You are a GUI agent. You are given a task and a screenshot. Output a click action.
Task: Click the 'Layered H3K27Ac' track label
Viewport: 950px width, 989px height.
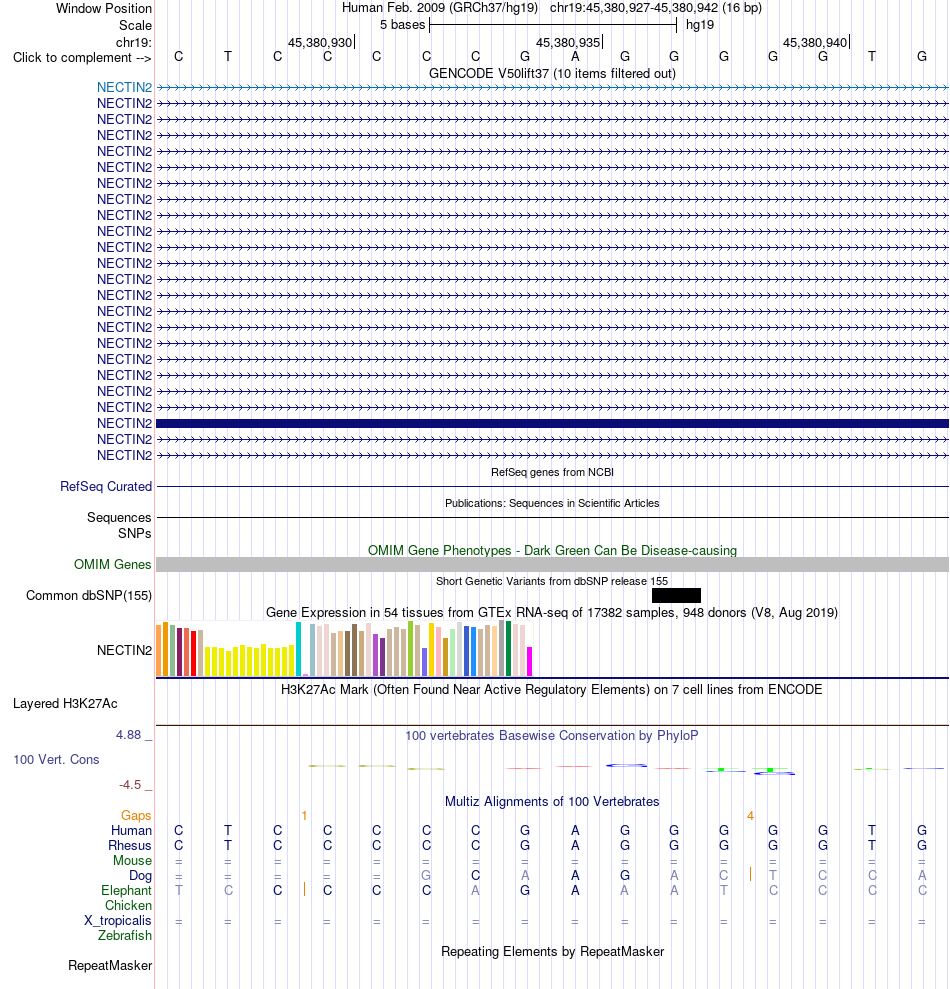pos(65,703)
